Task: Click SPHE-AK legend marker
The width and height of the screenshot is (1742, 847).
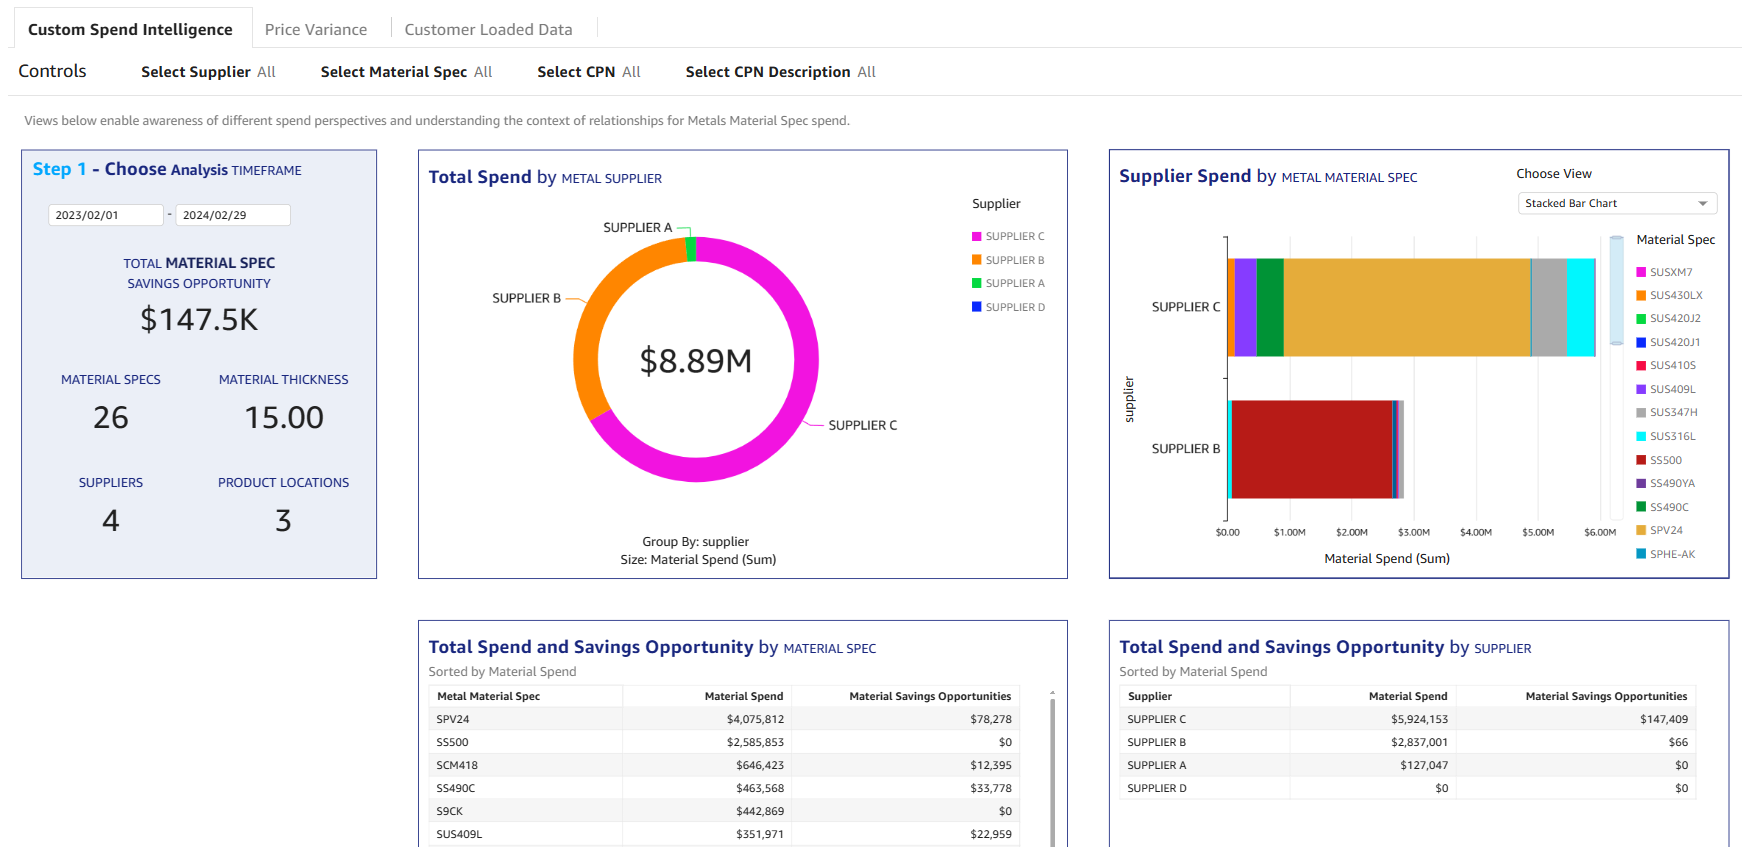Action: [x=1641, y=554]
